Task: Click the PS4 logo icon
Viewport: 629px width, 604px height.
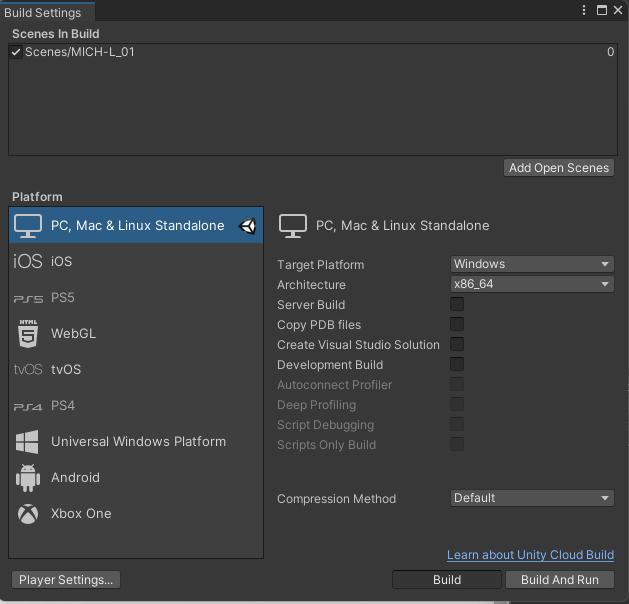Action: tap(28, 407)
